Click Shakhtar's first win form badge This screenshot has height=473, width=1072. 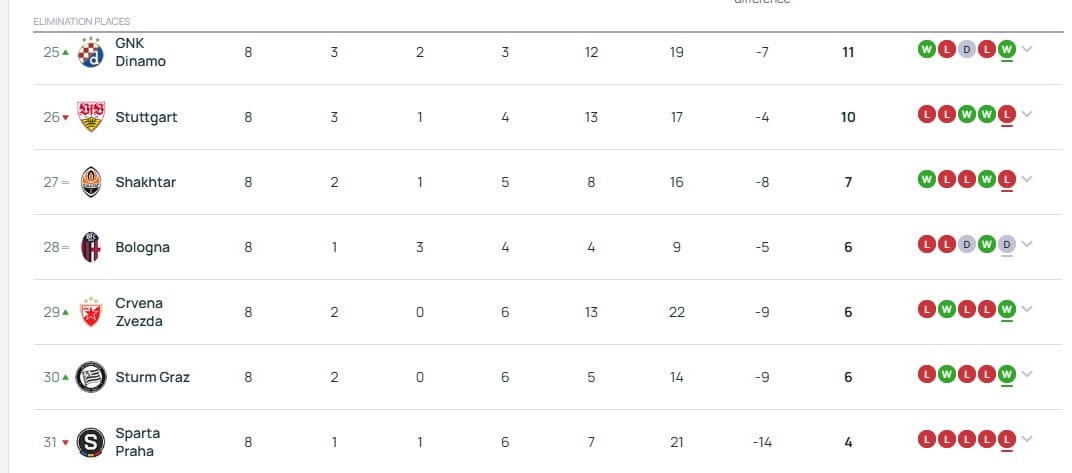tap(926, 179)
